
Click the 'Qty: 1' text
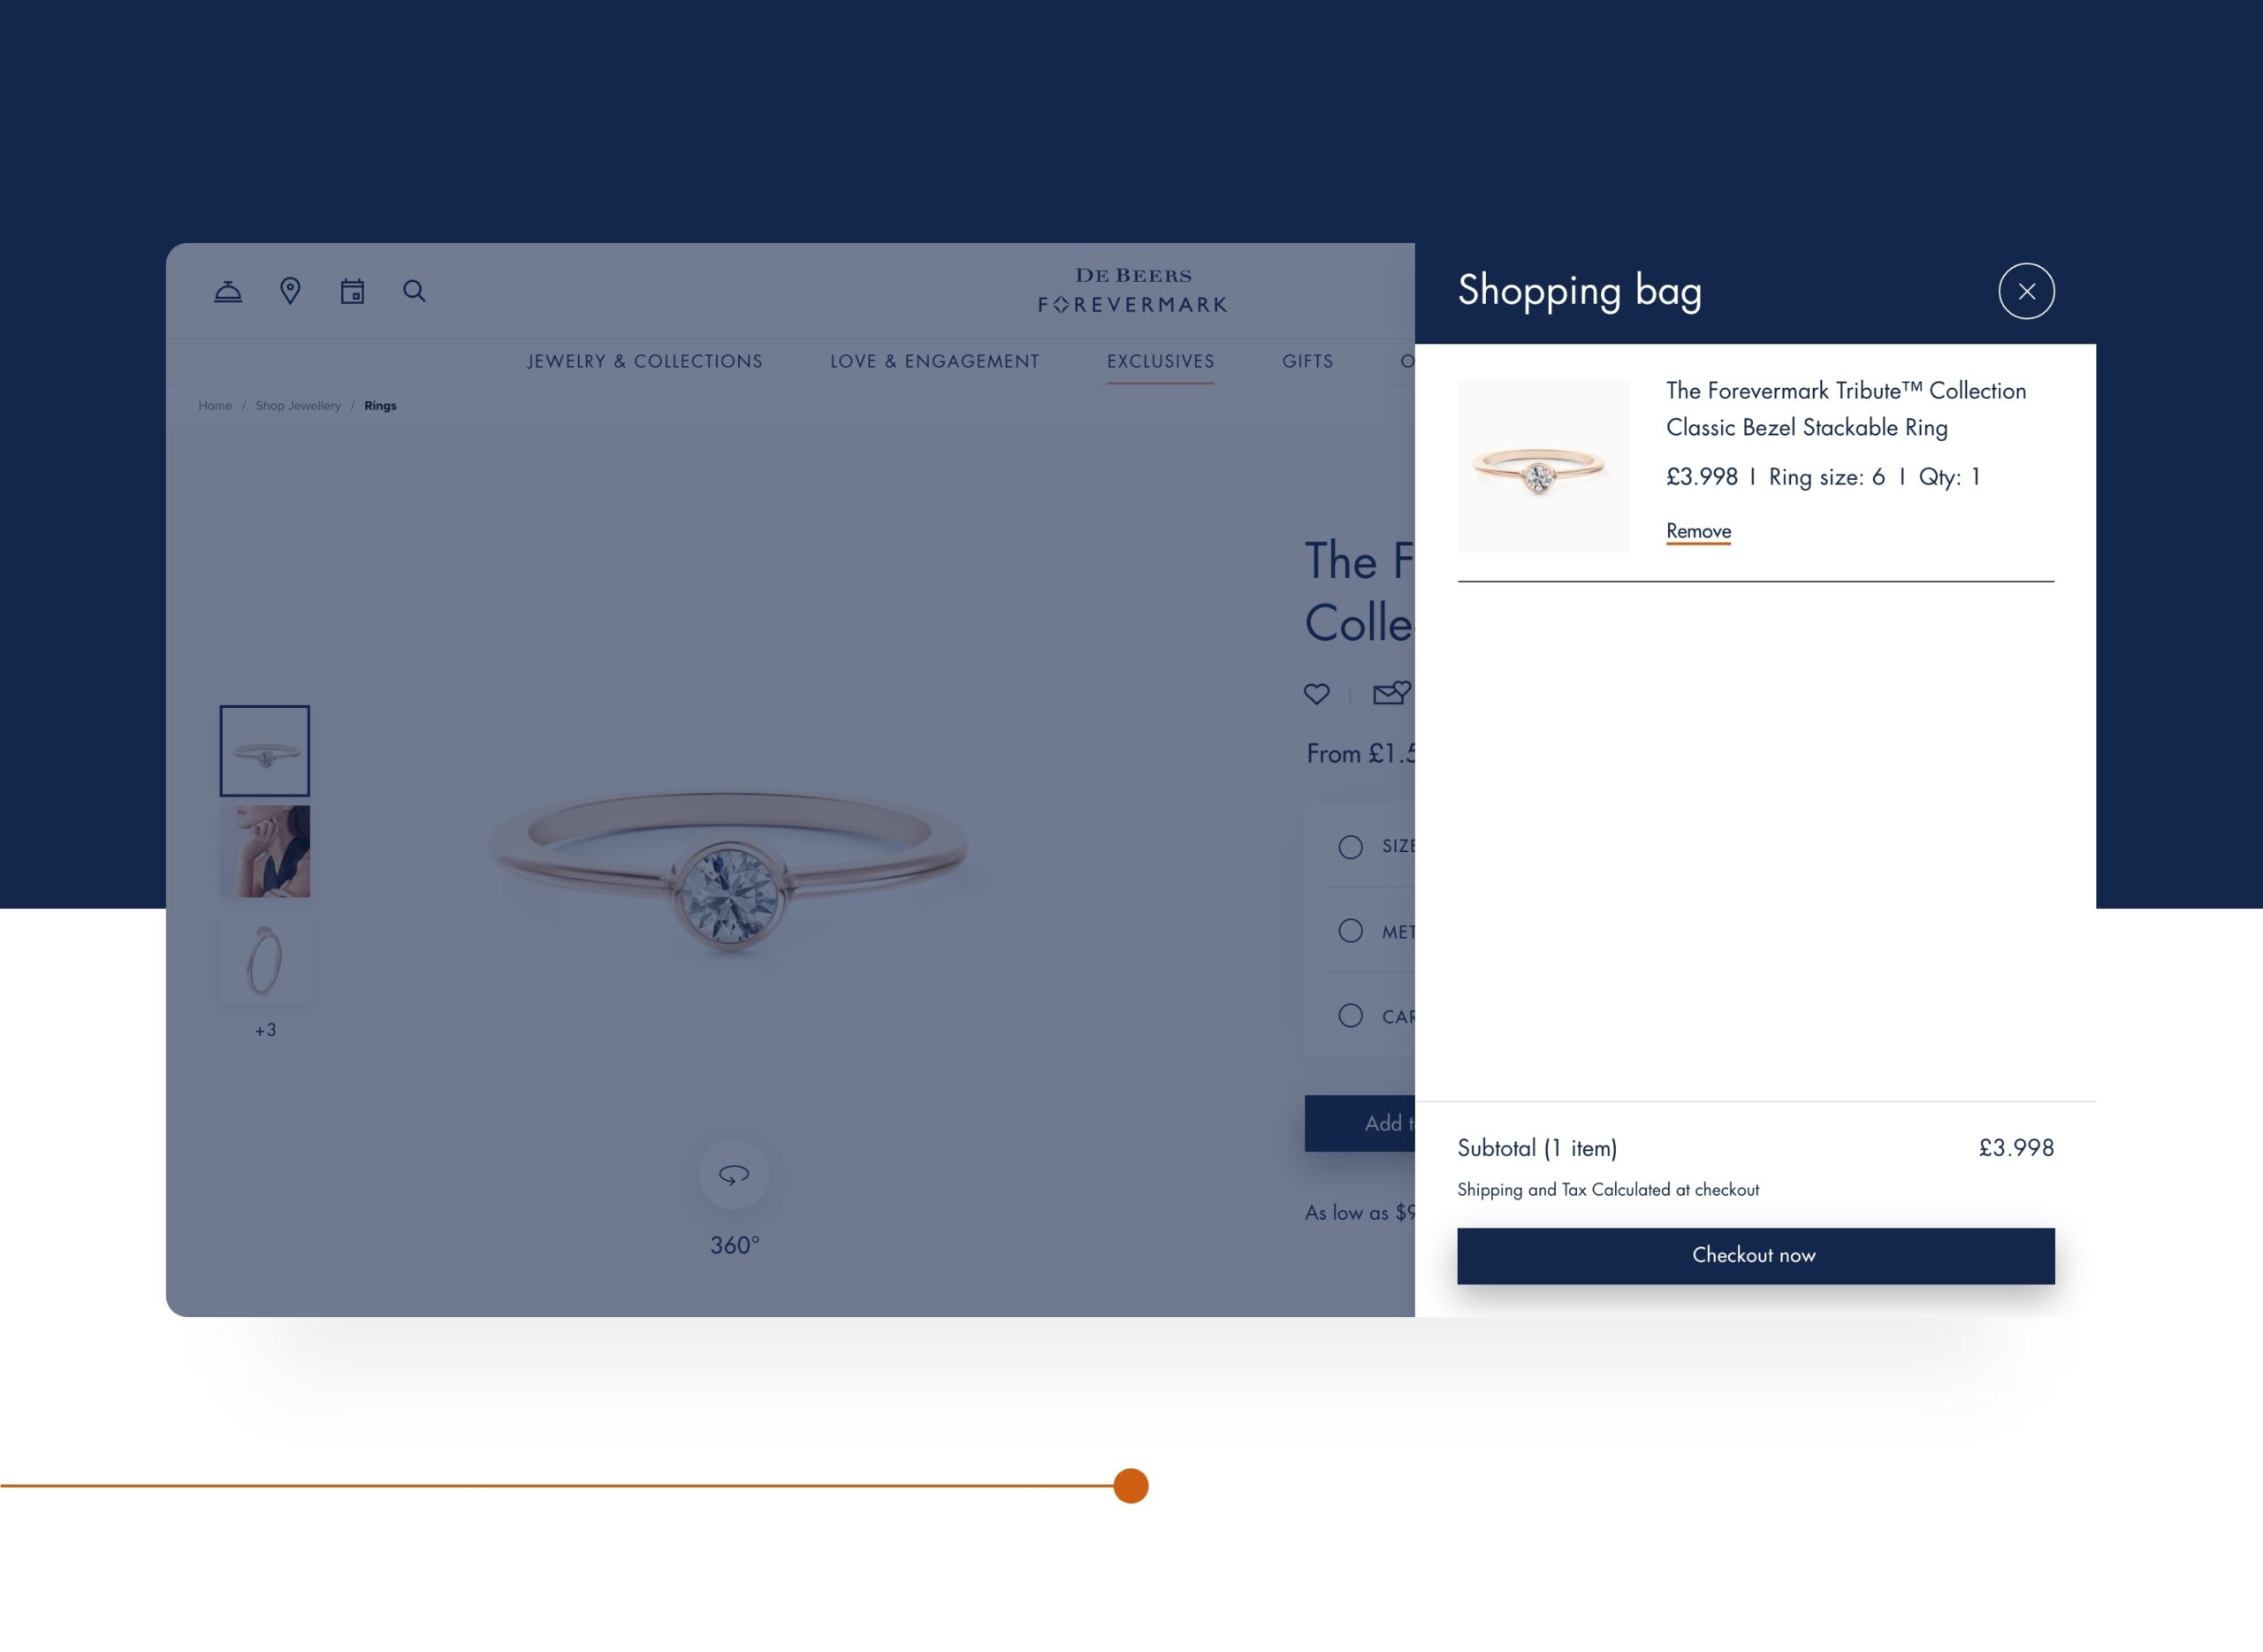1949,477
